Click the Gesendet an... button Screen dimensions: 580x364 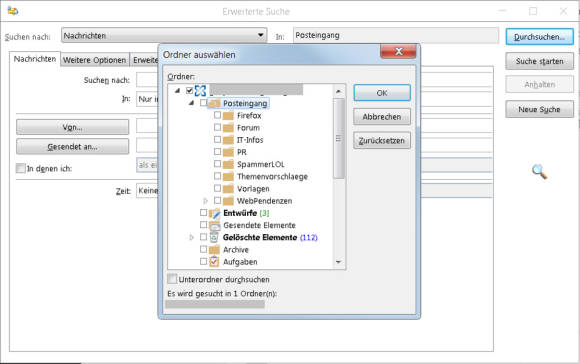coord(72,146)
